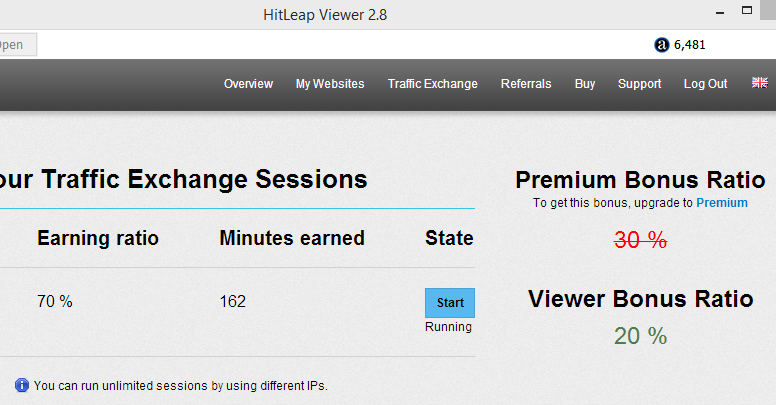The width and height of the screenshot is (776, 405).
Task: Click the partially visible Open button
Action: click(x=18, y=45)
